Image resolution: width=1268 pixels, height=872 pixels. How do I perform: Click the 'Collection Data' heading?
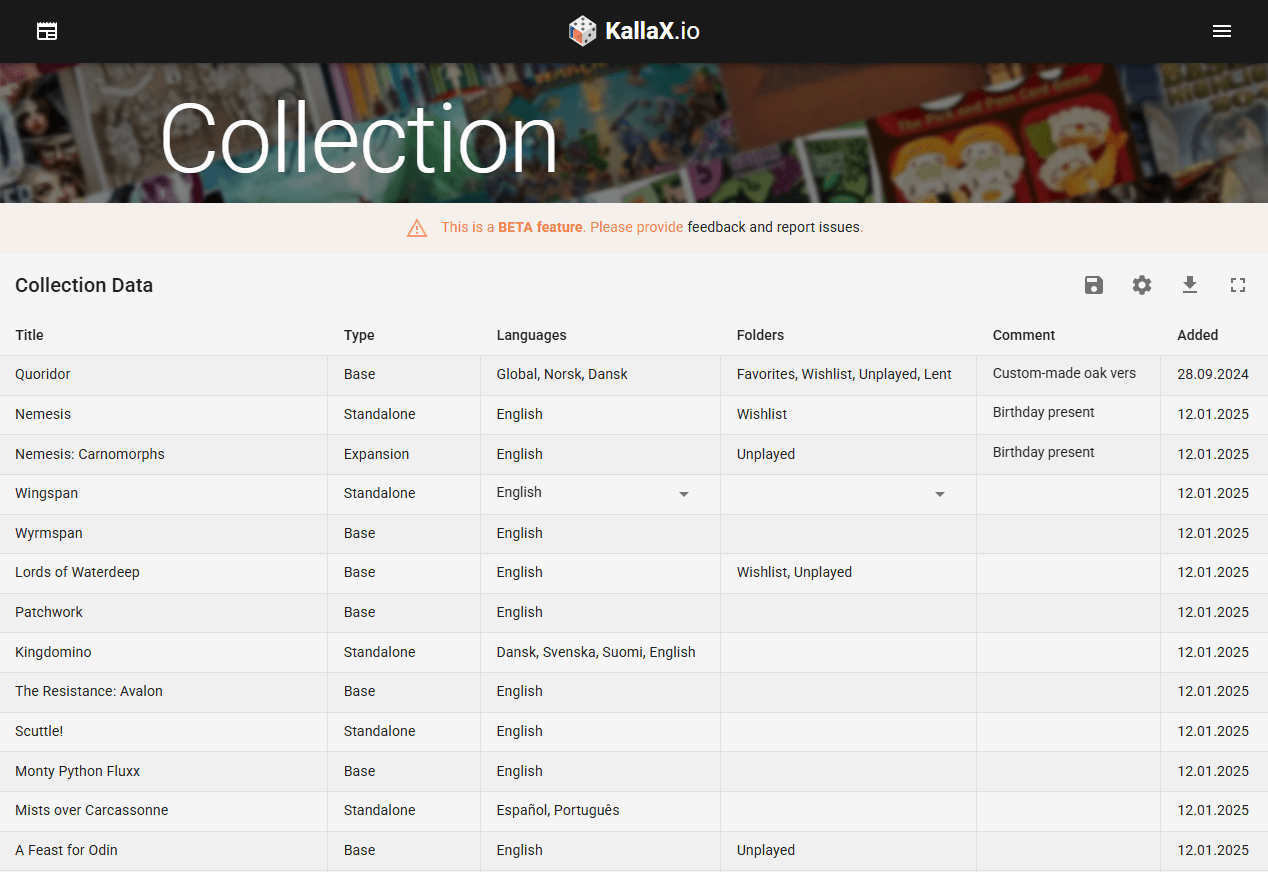(84, 285)
